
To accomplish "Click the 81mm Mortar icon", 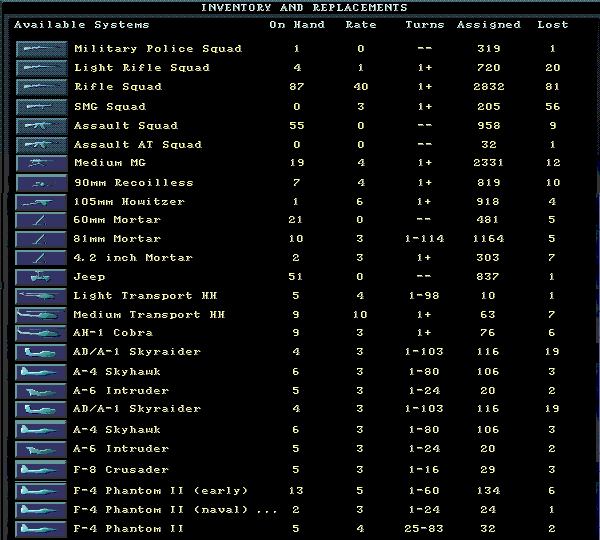I will [41, 239].
